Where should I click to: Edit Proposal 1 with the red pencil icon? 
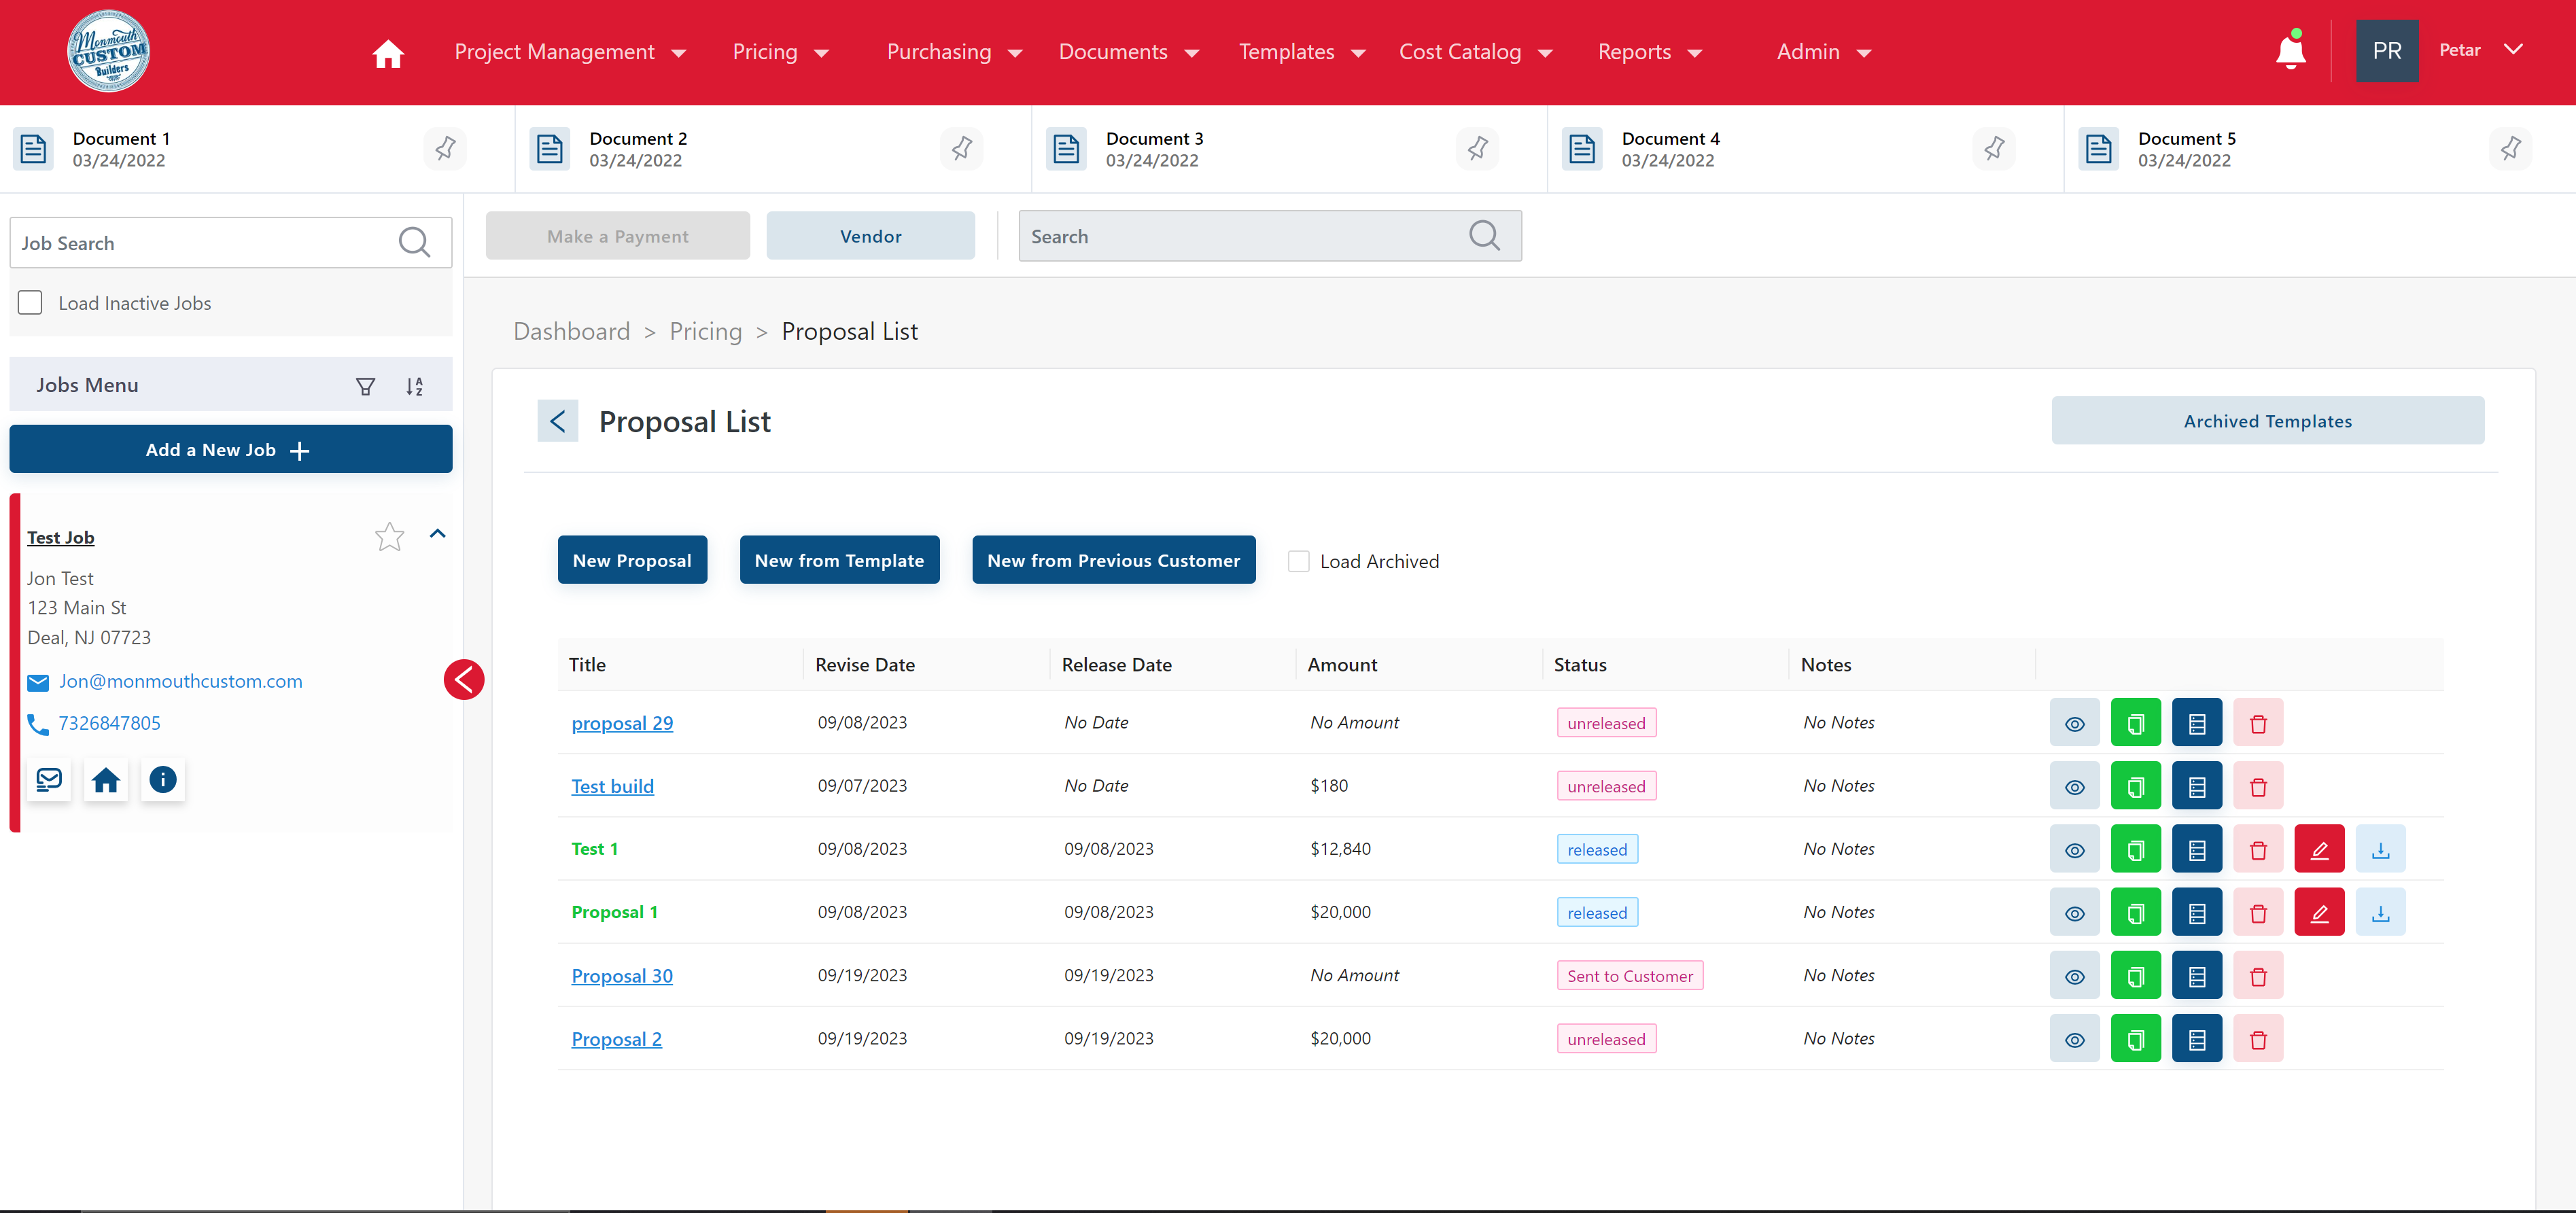tap(2319, 913)
